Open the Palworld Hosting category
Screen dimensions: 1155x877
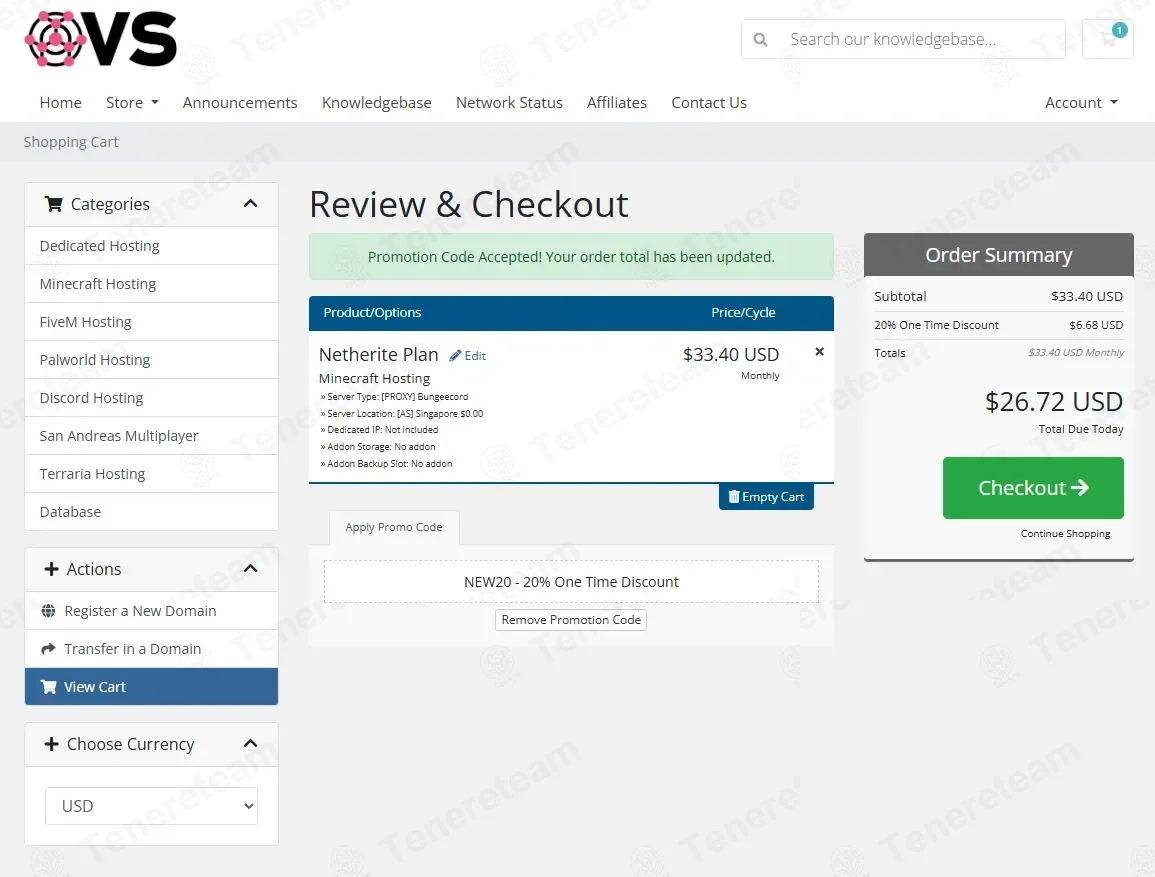pos(152,360)
